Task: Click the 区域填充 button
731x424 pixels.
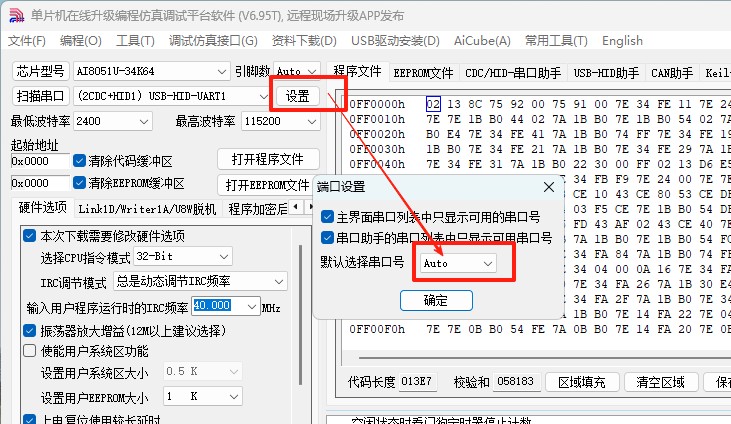Action: [x=582, y=382]
